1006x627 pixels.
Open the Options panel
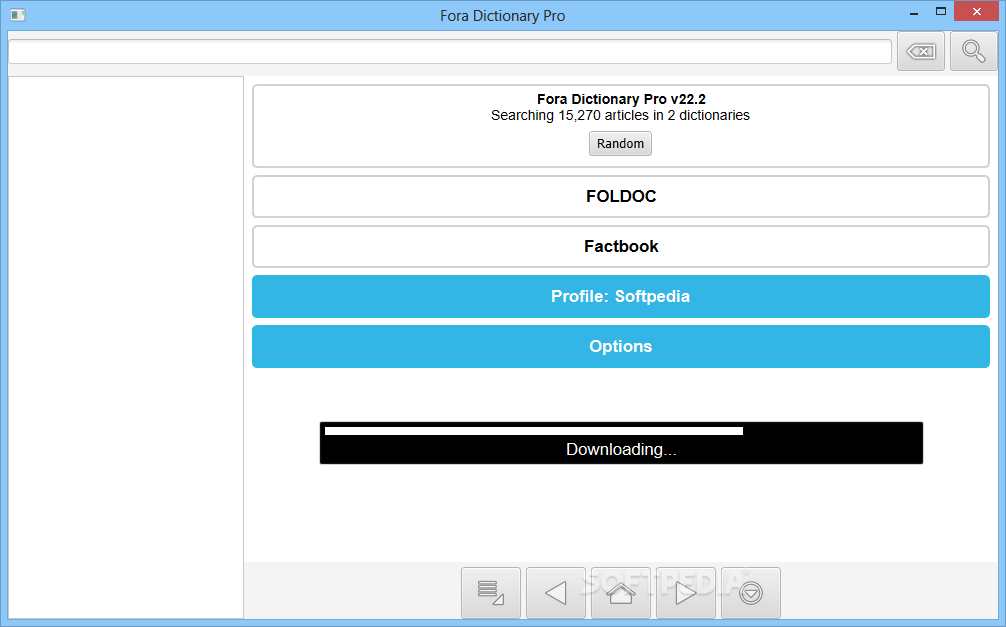[620, 347]
